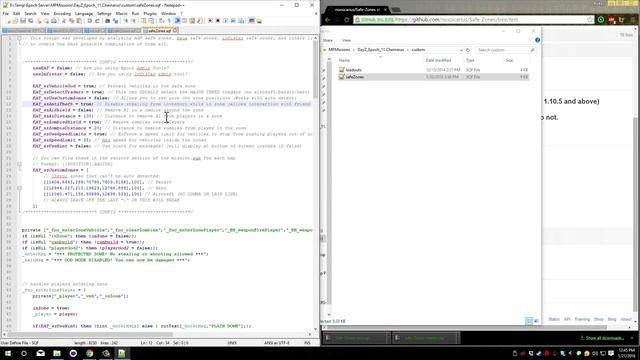Bookmark the GitHub page with the star

590,20
